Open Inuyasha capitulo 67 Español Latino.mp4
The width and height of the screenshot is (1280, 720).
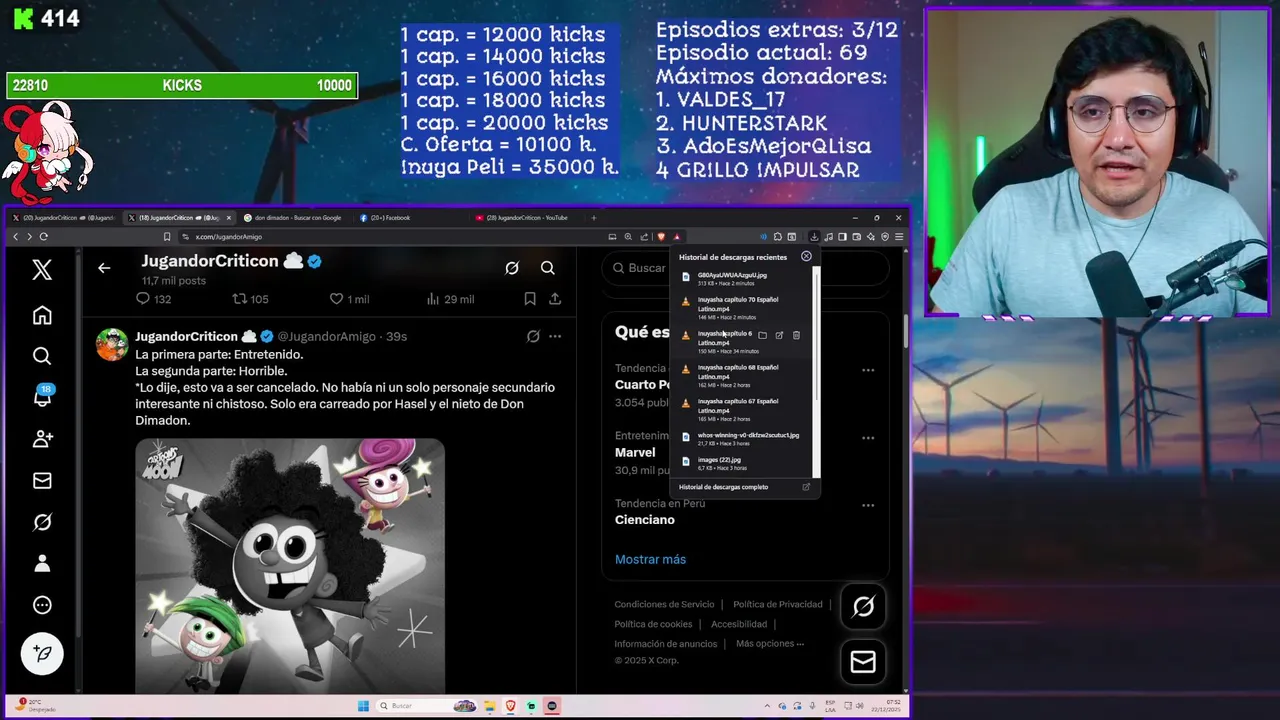pos(744,410)
